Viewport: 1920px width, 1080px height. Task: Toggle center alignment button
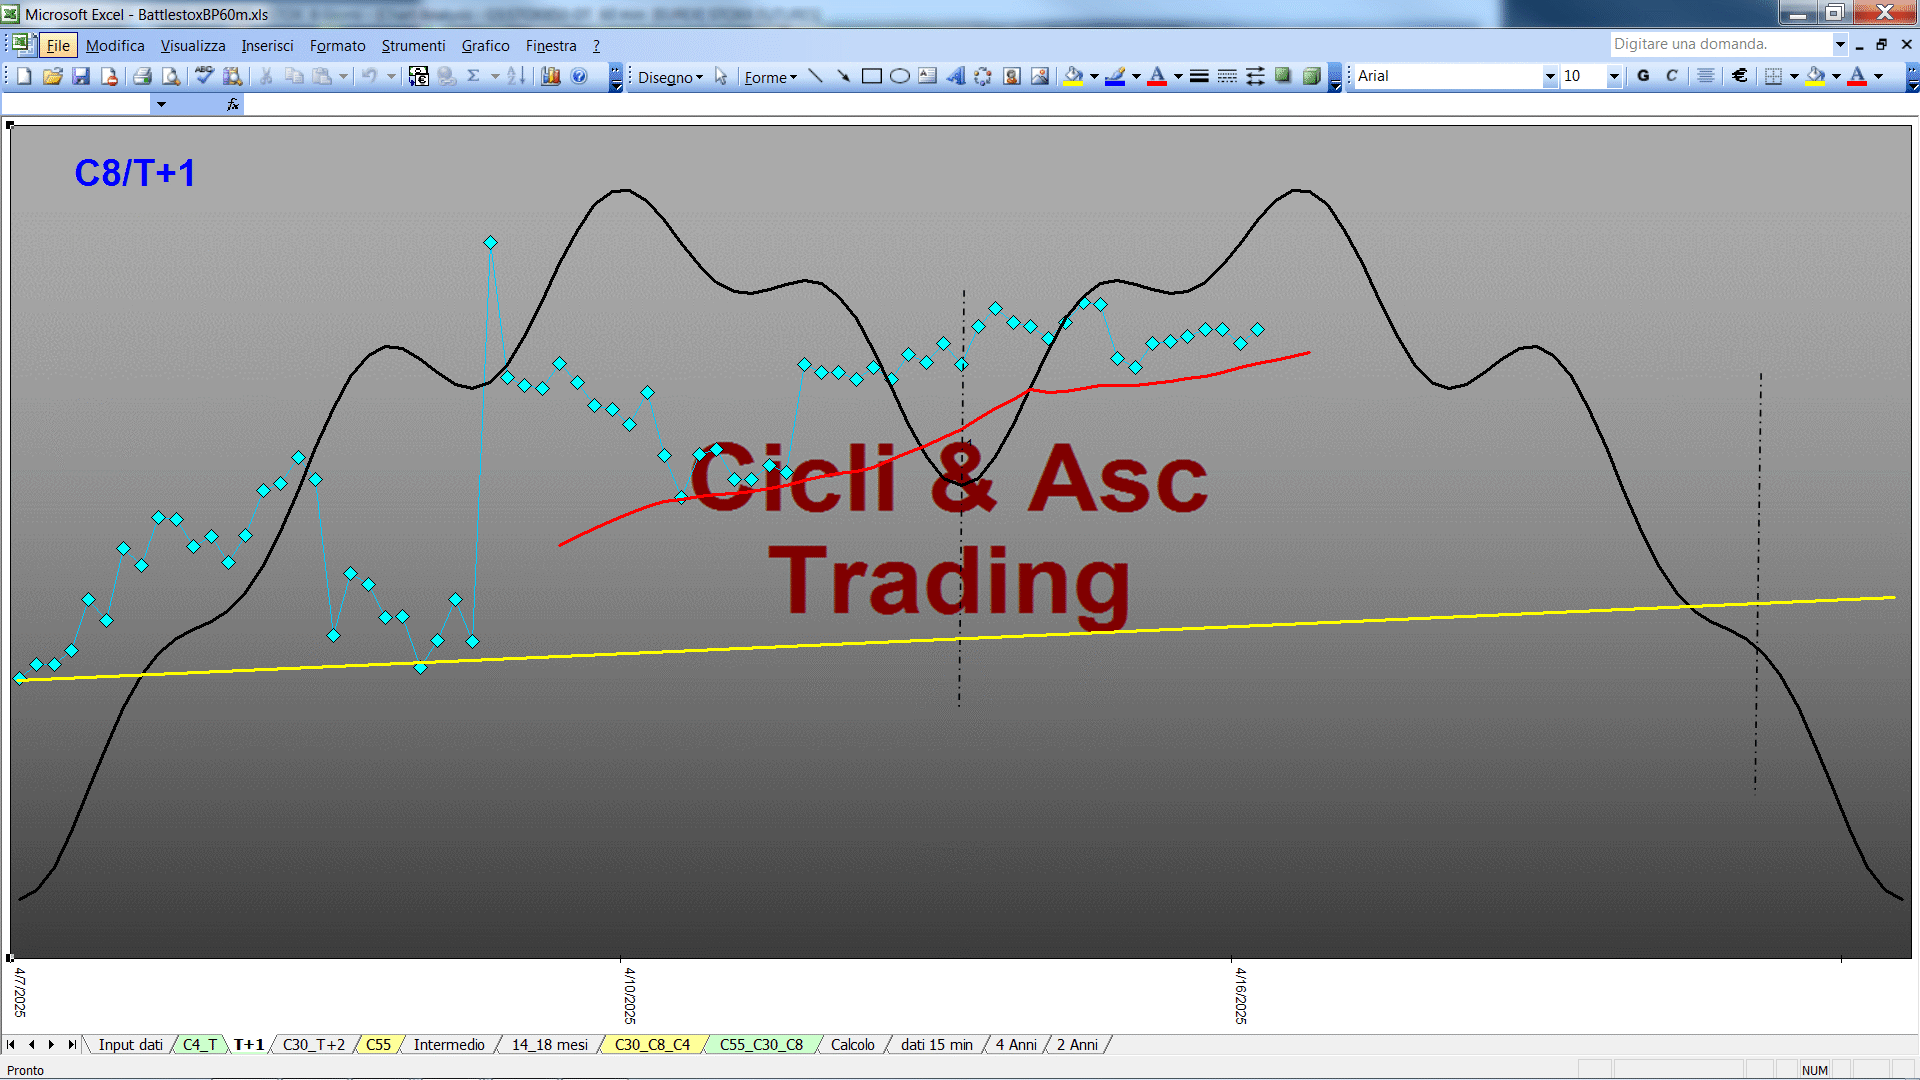pyautogui.click(x=1706, y=76)
